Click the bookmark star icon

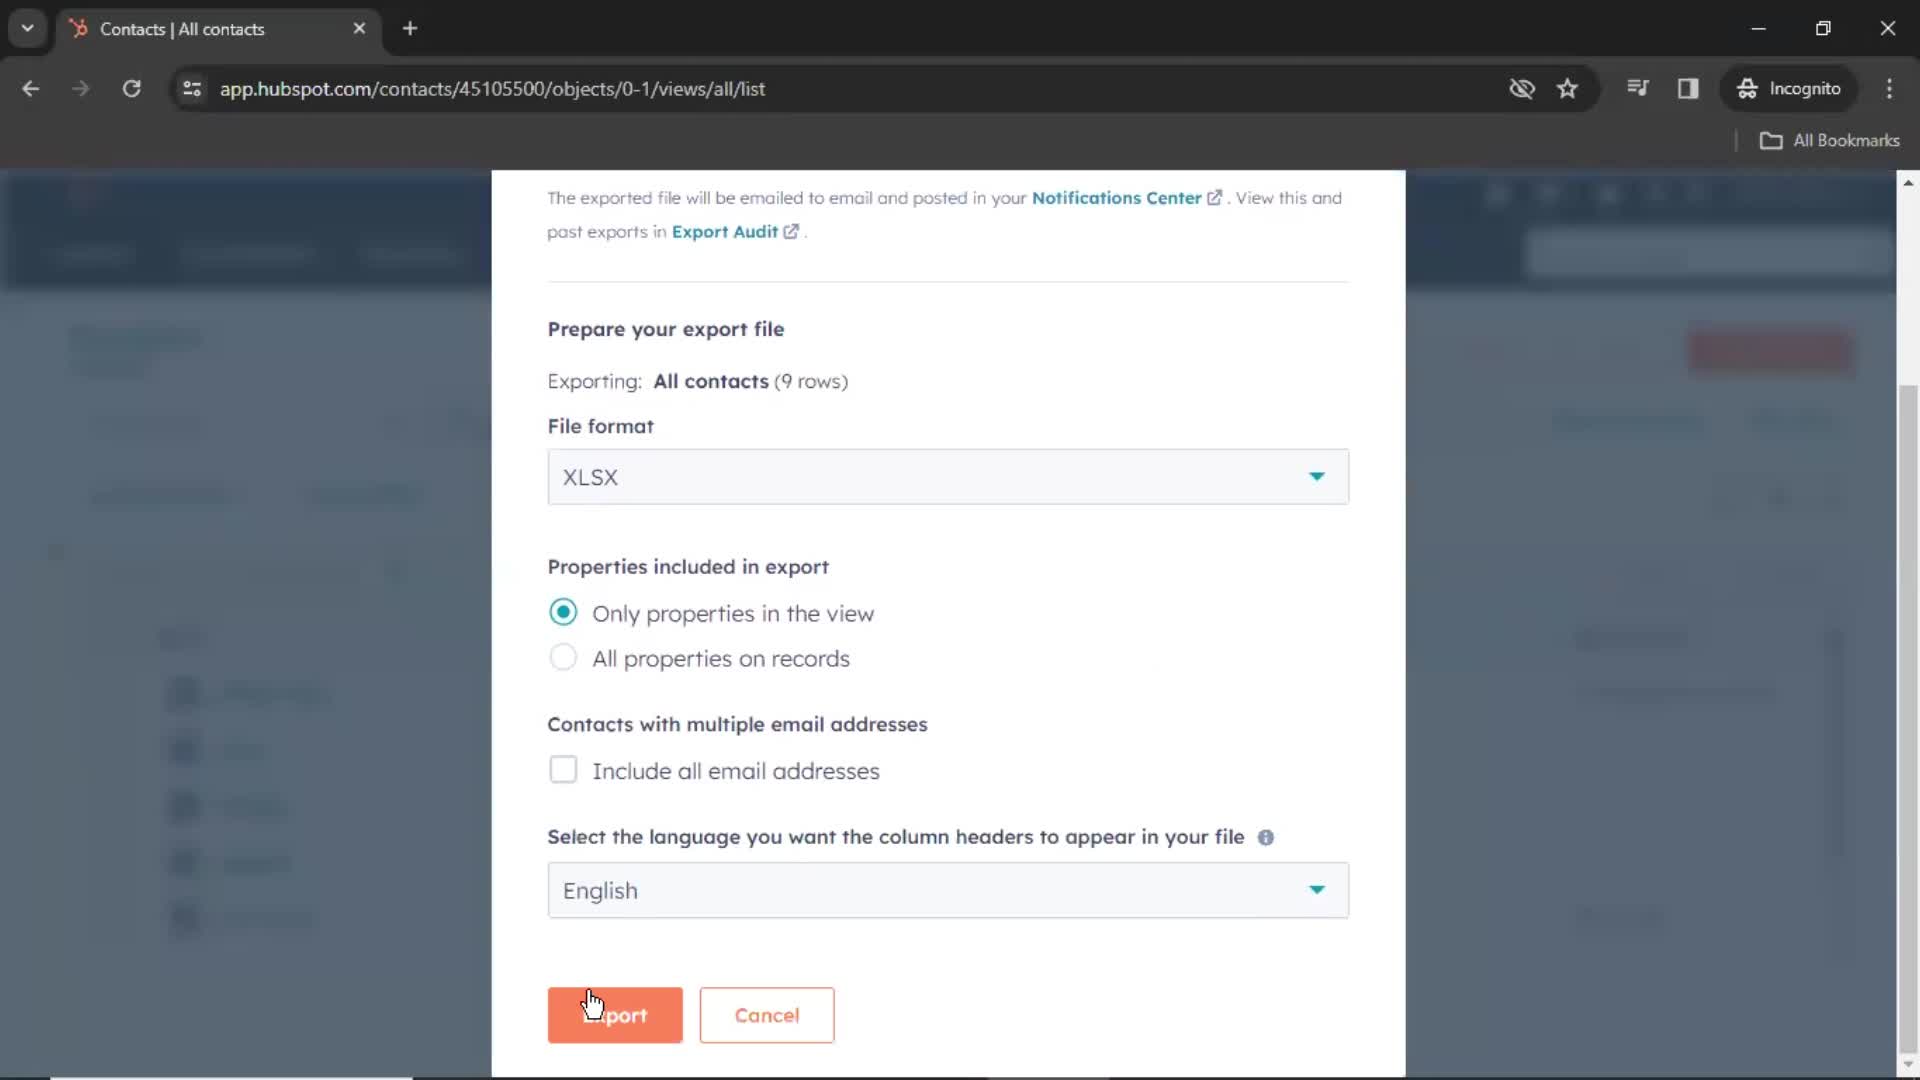1568,88
